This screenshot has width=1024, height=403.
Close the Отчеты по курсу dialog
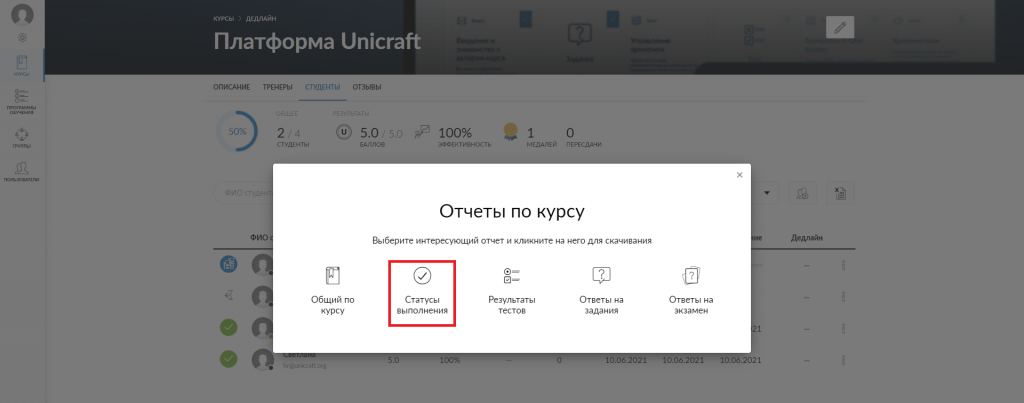click(x=739, y=175)
